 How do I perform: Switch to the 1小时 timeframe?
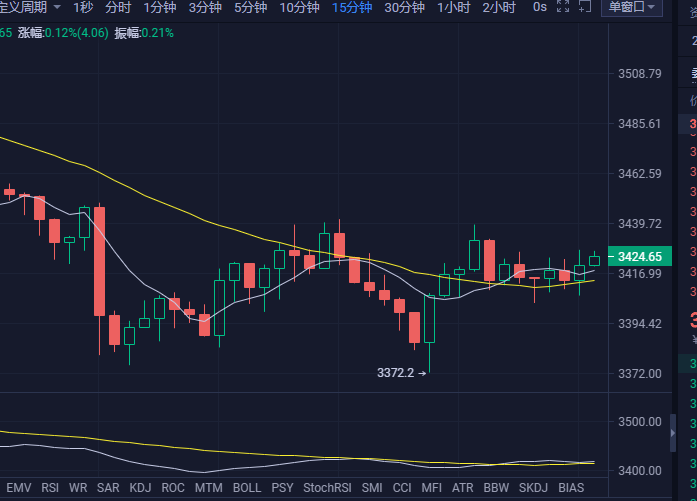pyautogui.click(x=454, y=8)
